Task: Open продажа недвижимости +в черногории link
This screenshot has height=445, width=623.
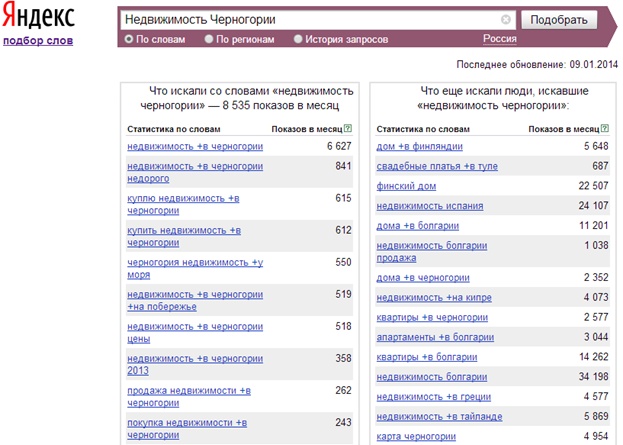Action: (189, 397)
